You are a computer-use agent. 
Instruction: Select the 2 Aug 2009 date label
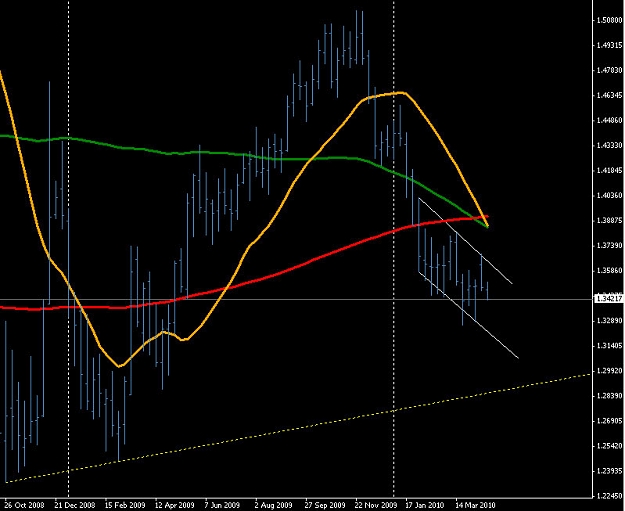coord(273,505)
